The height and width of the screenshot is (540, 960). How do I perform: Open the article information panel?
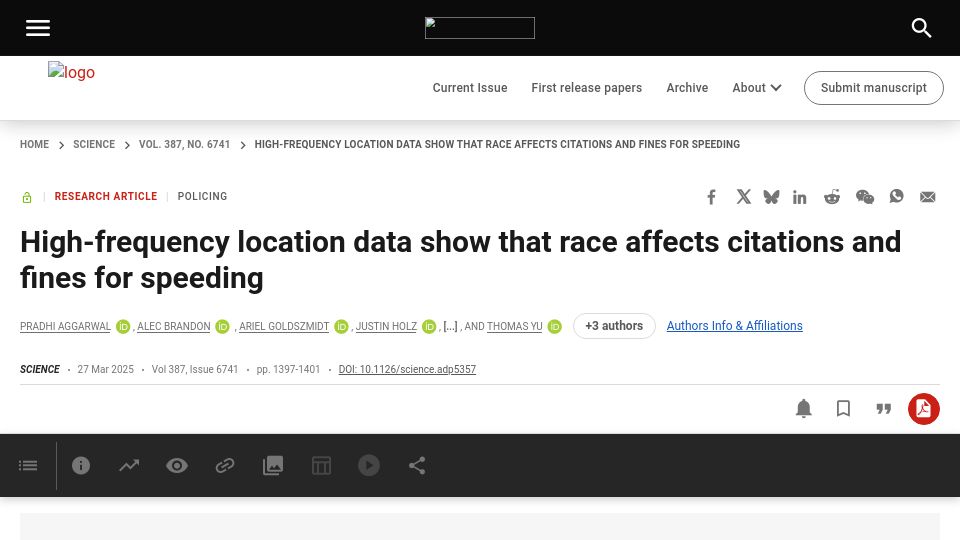click(x=81, y=465)
